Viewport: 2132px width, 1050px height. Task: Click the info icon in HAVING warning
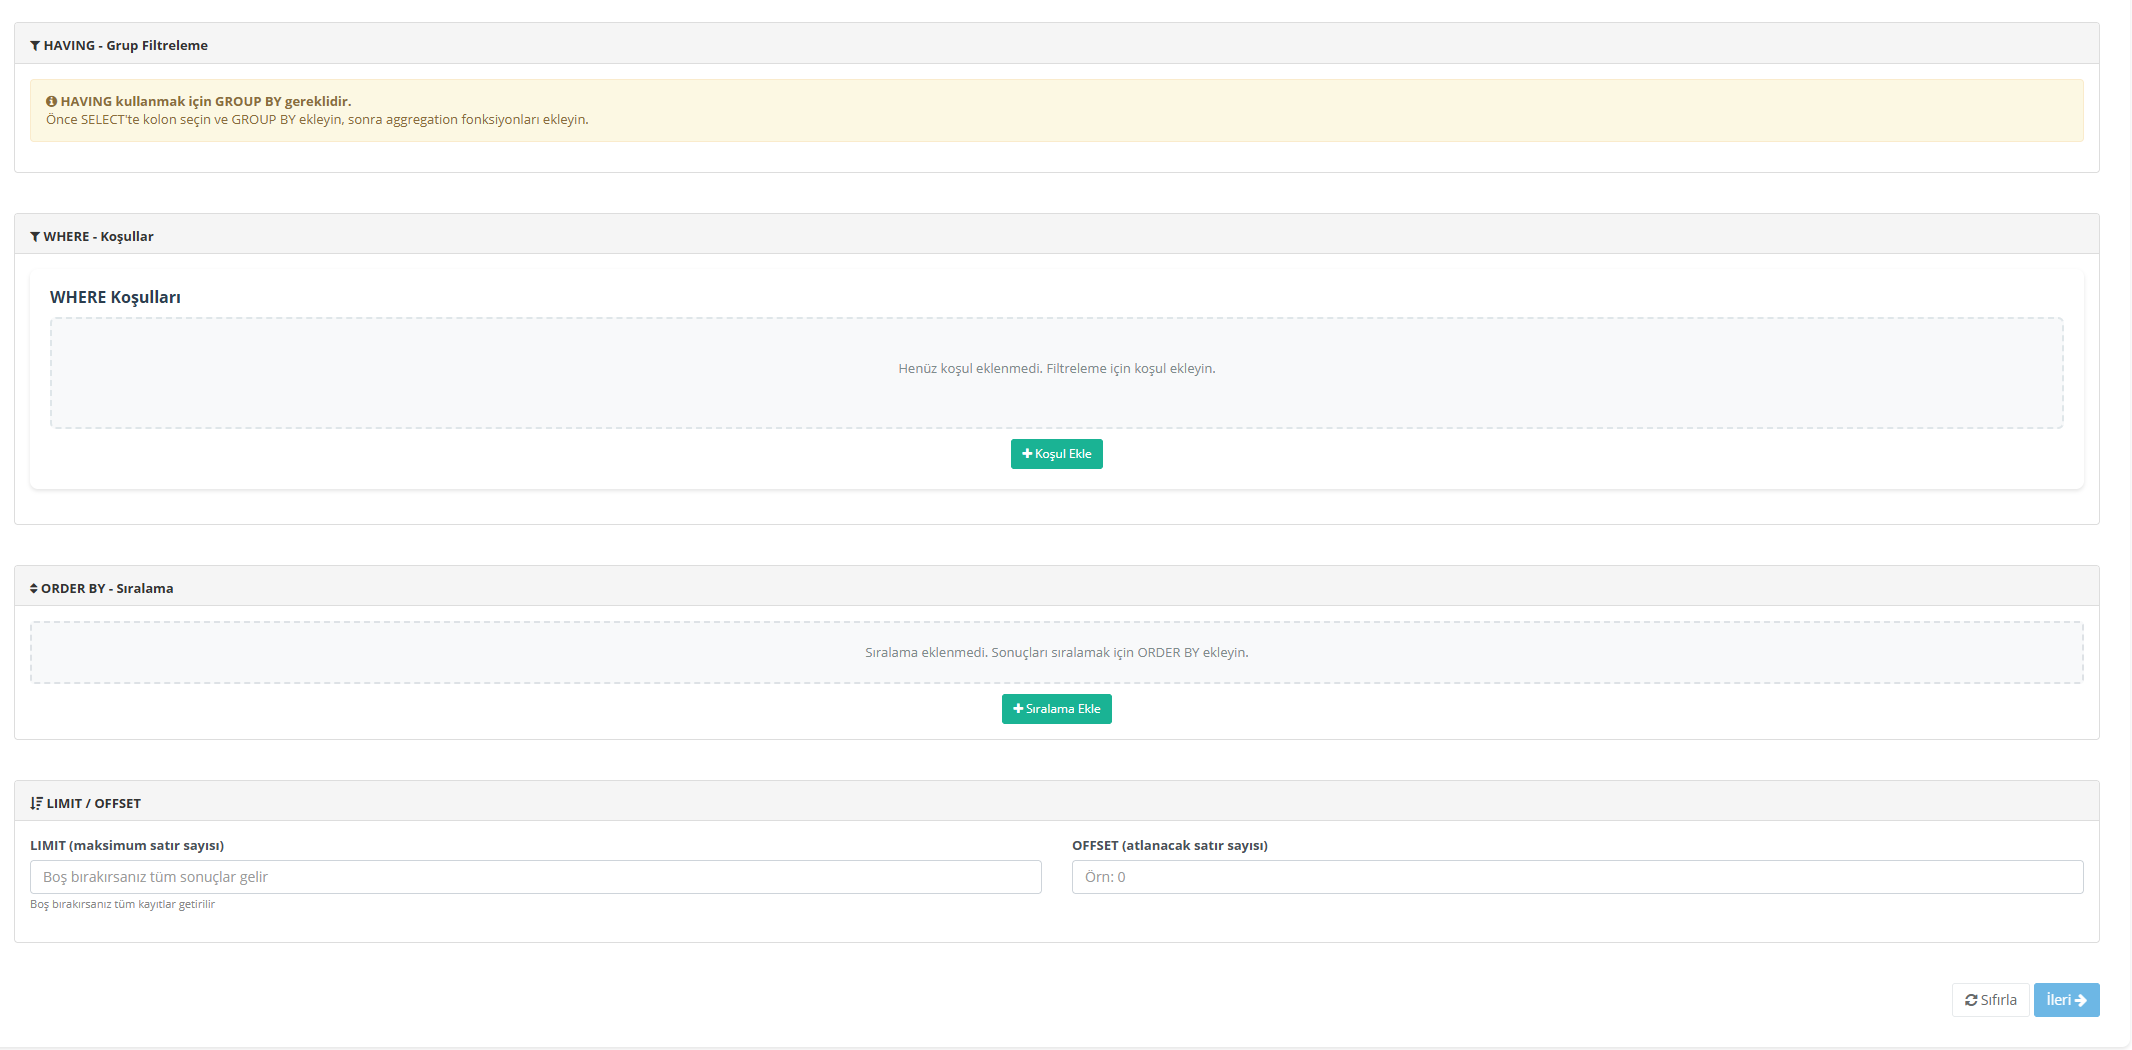51,102
